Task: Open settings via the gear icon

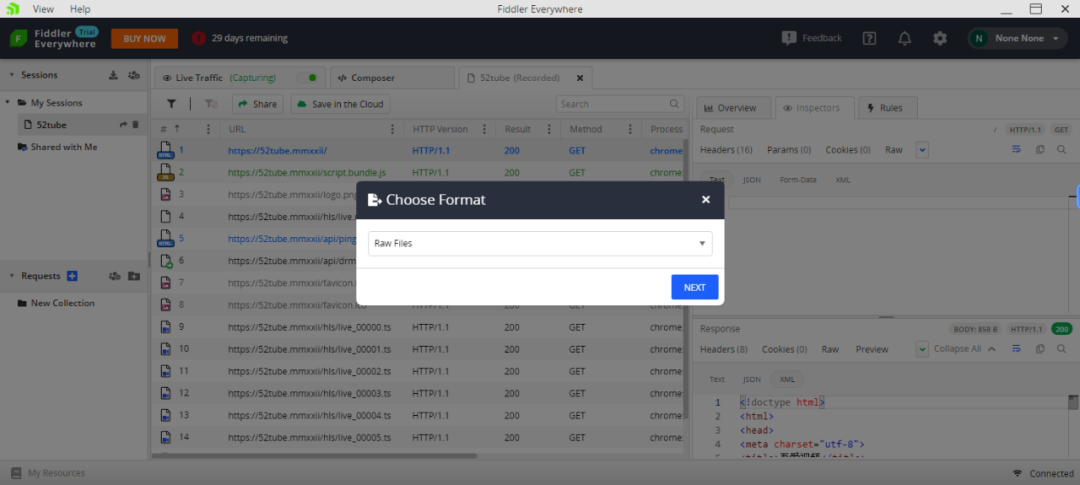Action: click(x=940, y=38)
